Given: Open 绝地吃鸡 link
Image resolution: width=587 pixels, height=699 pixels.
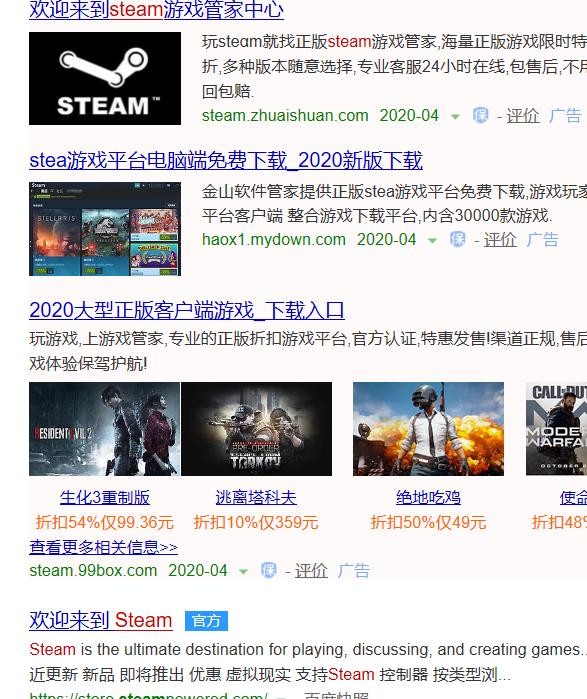Looking at the screenshot, I should click(428, 498).
